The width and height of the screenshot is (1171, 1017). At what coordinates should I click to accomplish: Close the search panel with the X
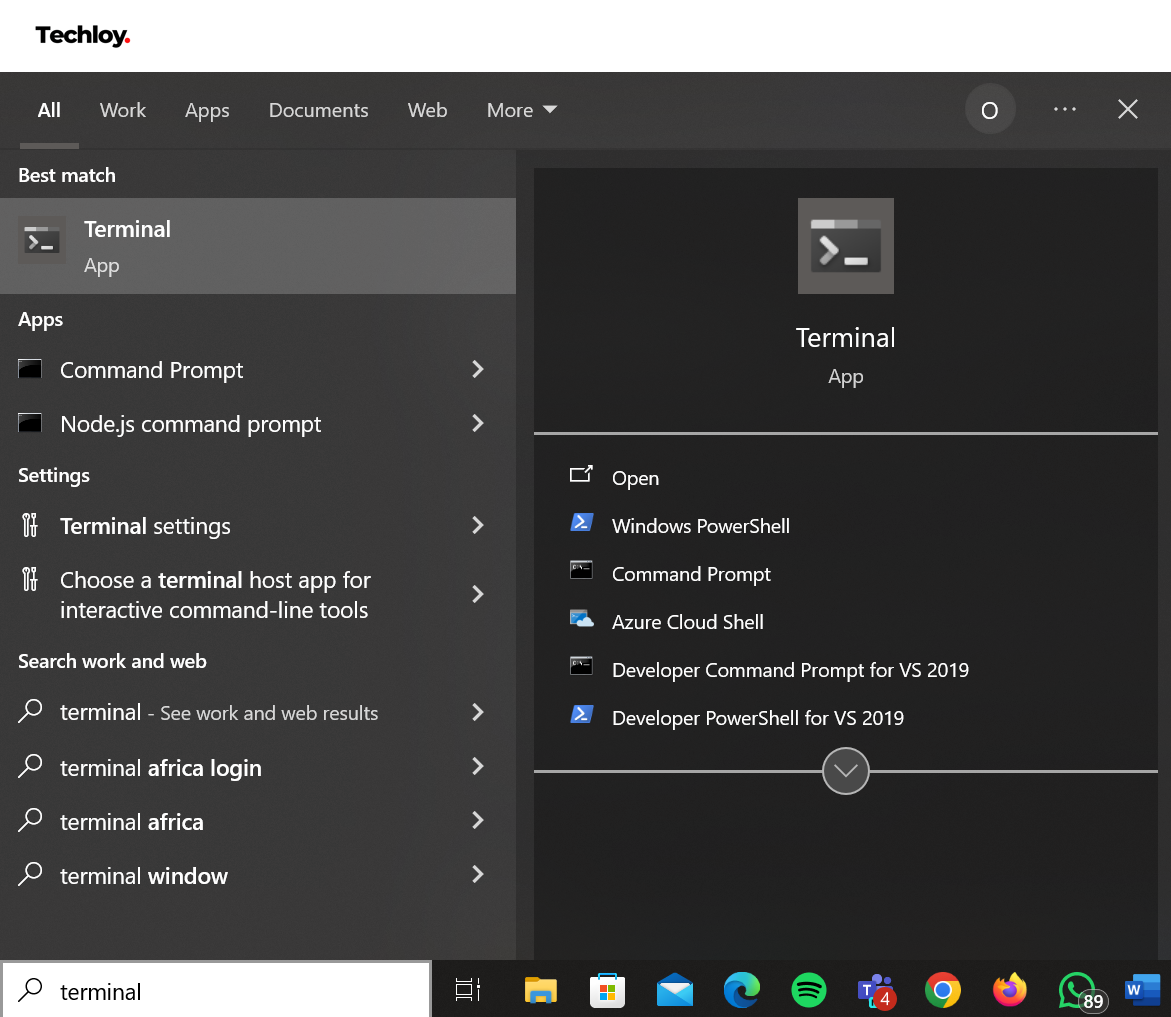click(1128, 109)
